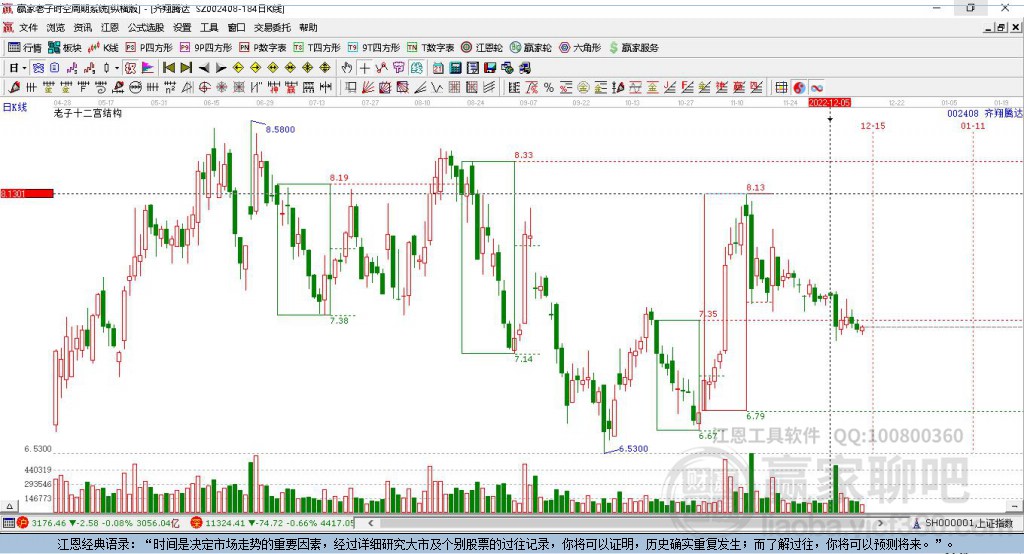This screenshot has height=554, width=1024.
Task: Switch to K线 candlestick chart
Action: pyautogui.click(x=103, y=48)
